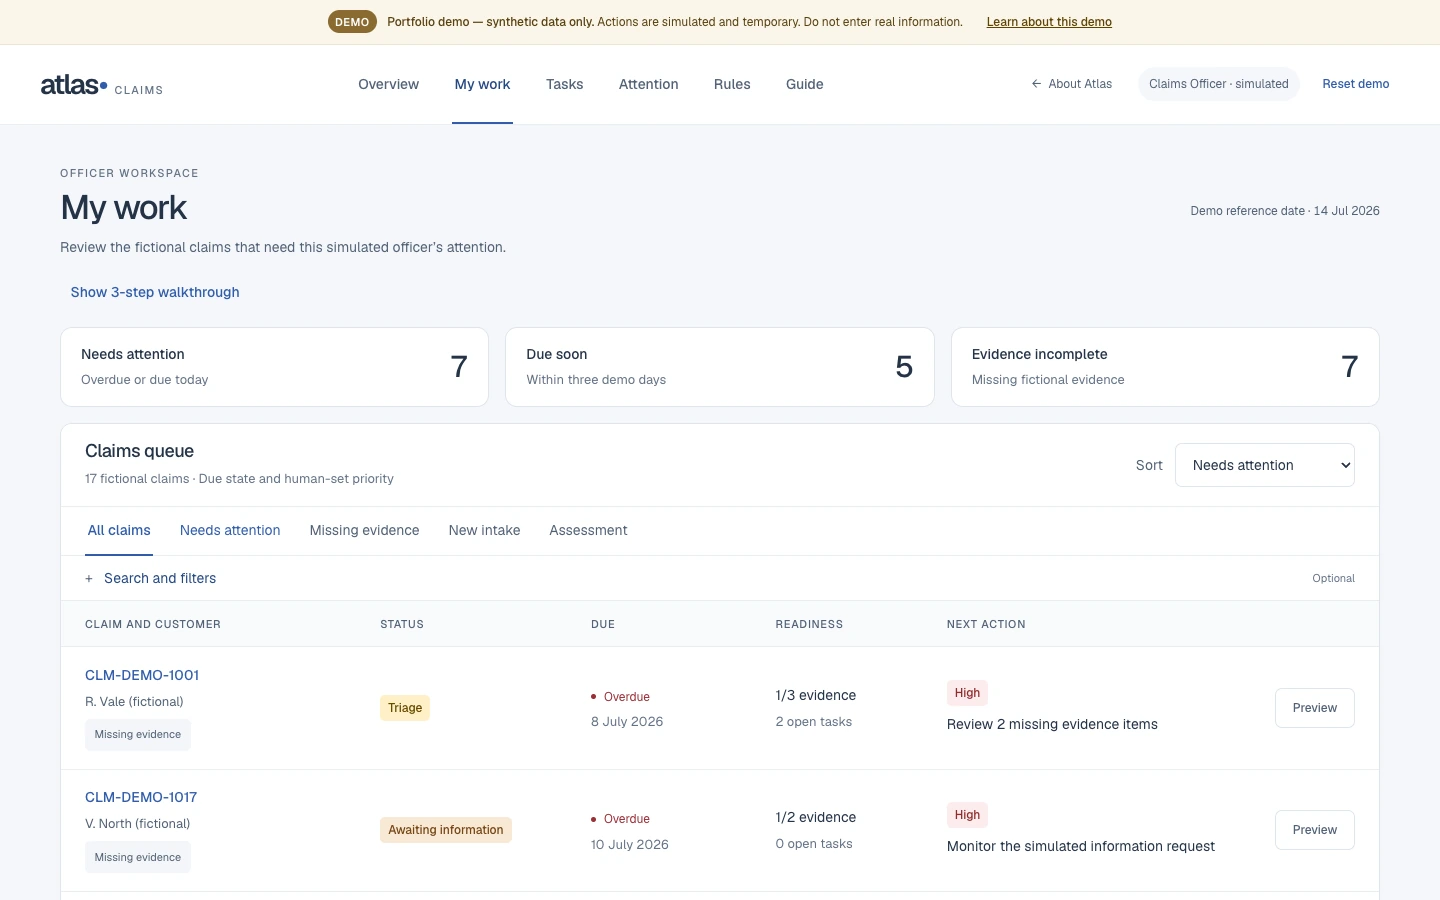Viewport: 1440px width, 900px height.
Task: Open the My work nav item
Action: tap(483, 84)
